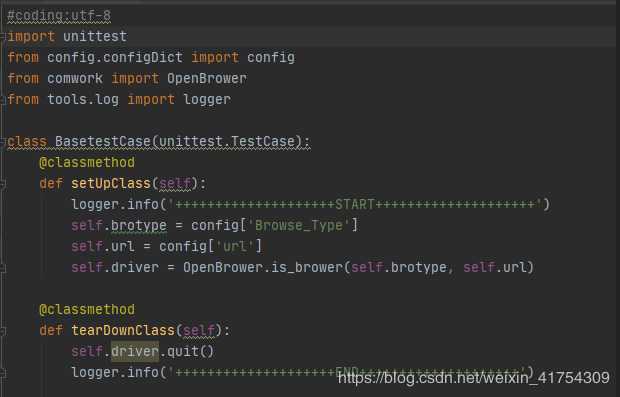This screenshot has width=620, height=397.
Task: Click 'config.configDict' module name
Action: click(115, 58)
